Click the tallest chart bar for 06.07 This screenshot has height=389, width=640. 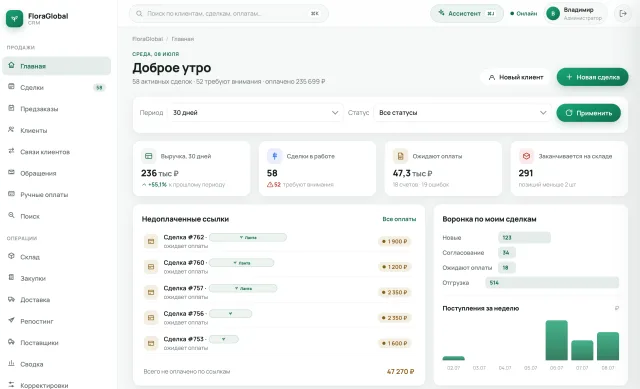tap(556, 340)
